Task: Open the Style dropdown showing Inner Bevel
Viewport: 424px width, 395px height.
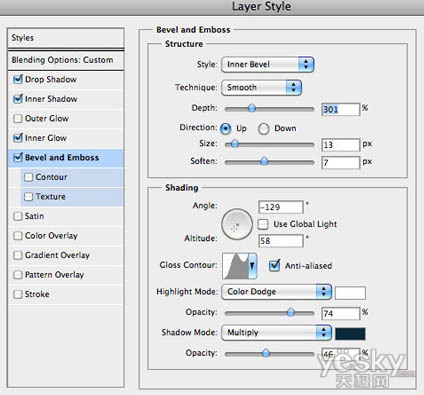Action: 267,64
